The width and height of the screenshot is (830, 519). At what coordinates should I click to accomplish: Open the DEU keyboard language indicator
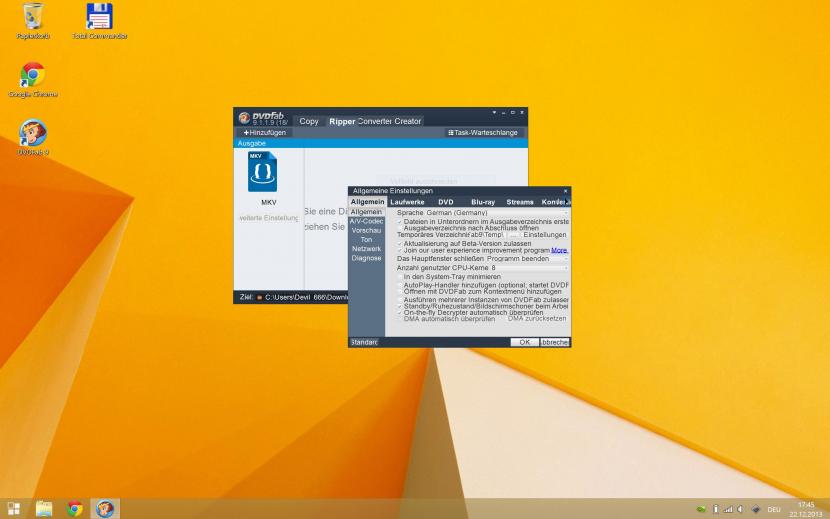coord(774,509)
